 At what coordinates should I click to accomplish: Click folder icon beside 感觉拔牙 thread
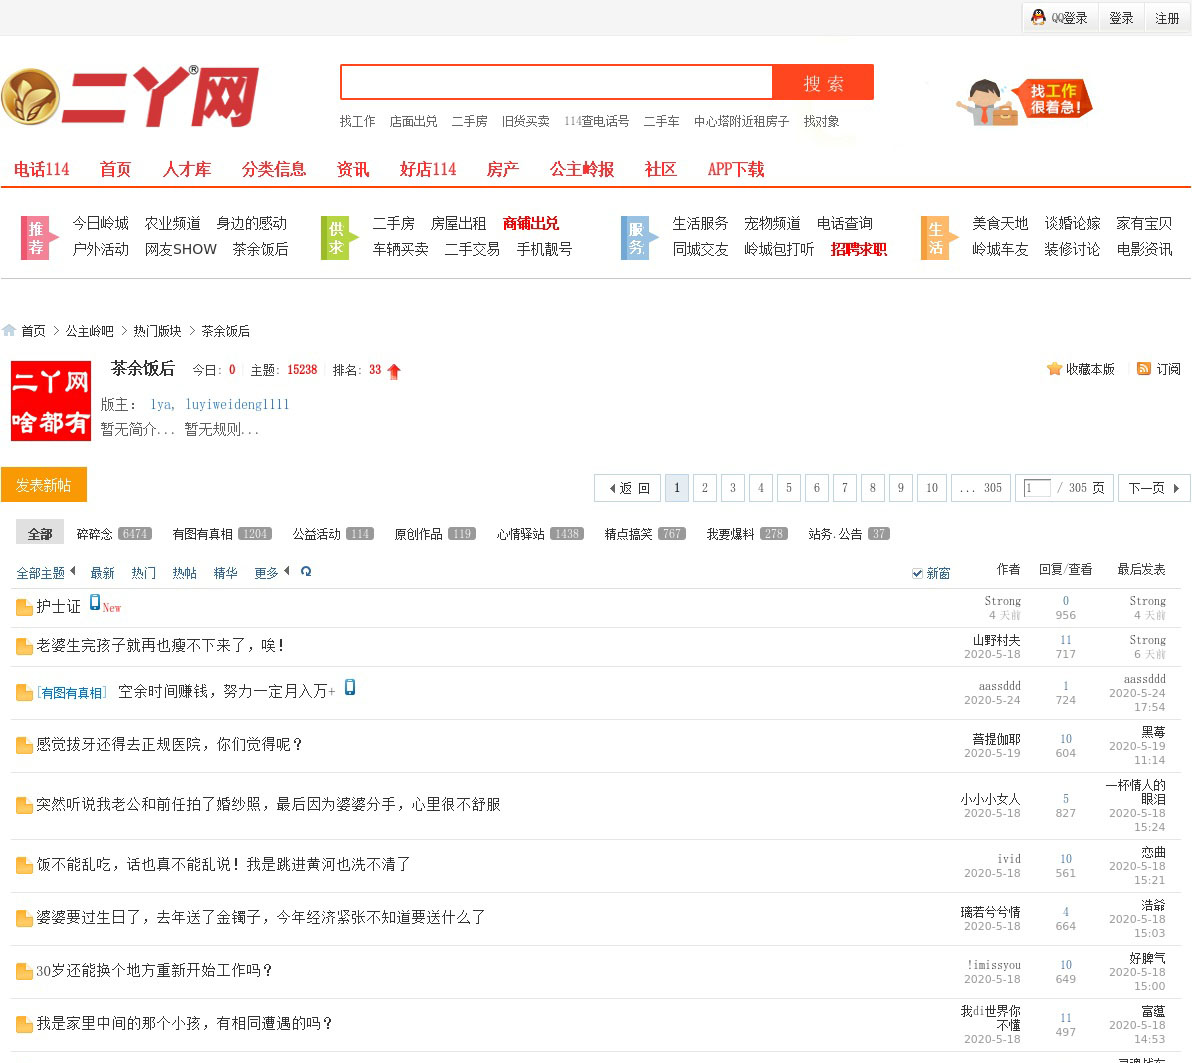click(x=24, y=745)
